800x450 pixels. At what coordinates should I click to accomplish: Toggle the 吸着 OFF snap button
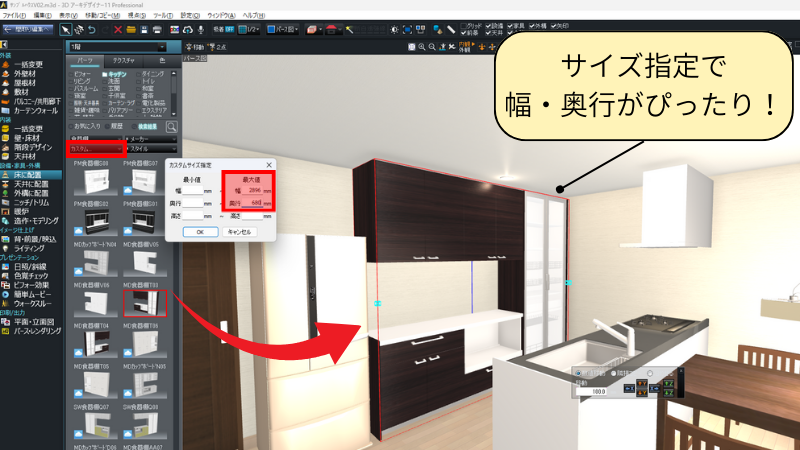(223, 30)
